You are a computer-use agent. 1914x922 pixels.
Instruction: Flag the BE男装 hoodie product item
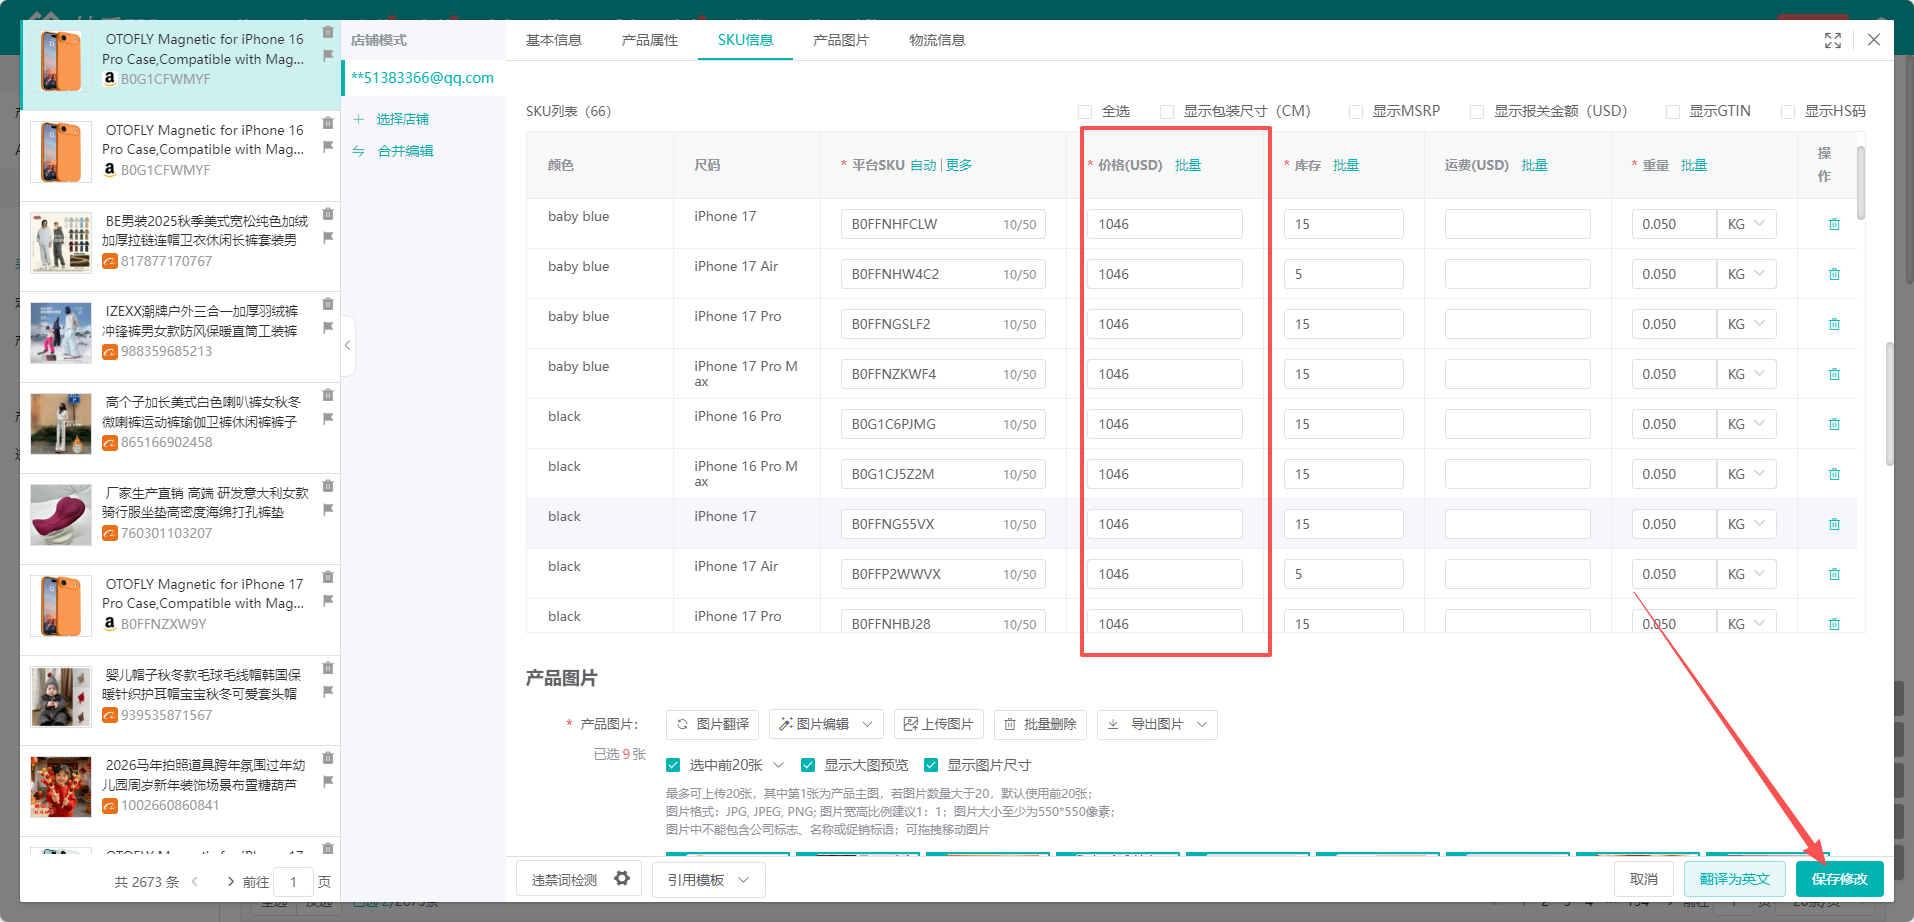(328, 238)
